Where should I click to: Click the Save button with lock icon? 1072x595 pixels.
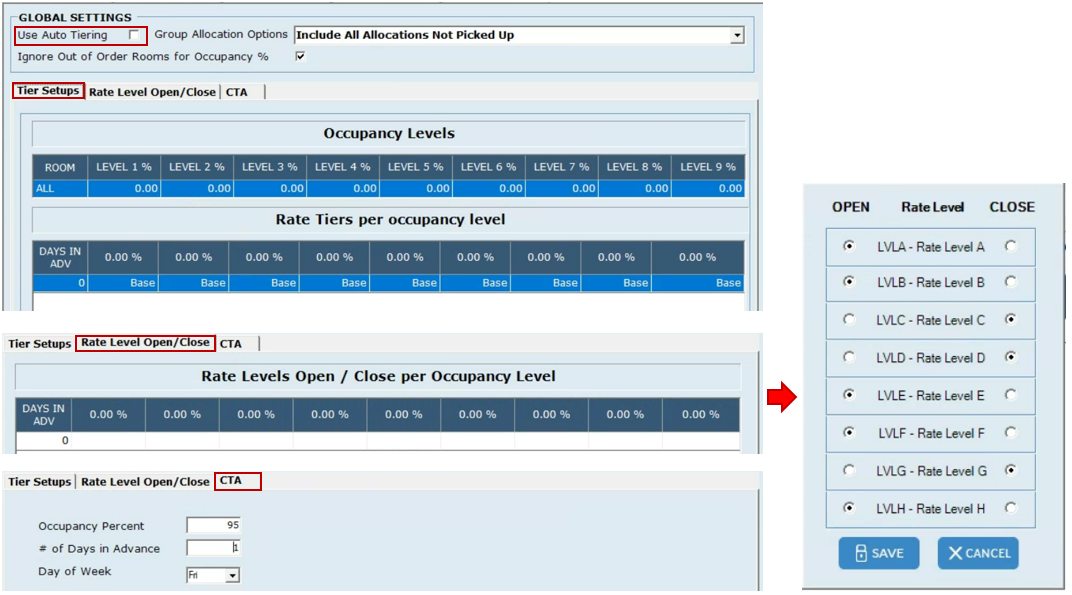tap(878, 553)
